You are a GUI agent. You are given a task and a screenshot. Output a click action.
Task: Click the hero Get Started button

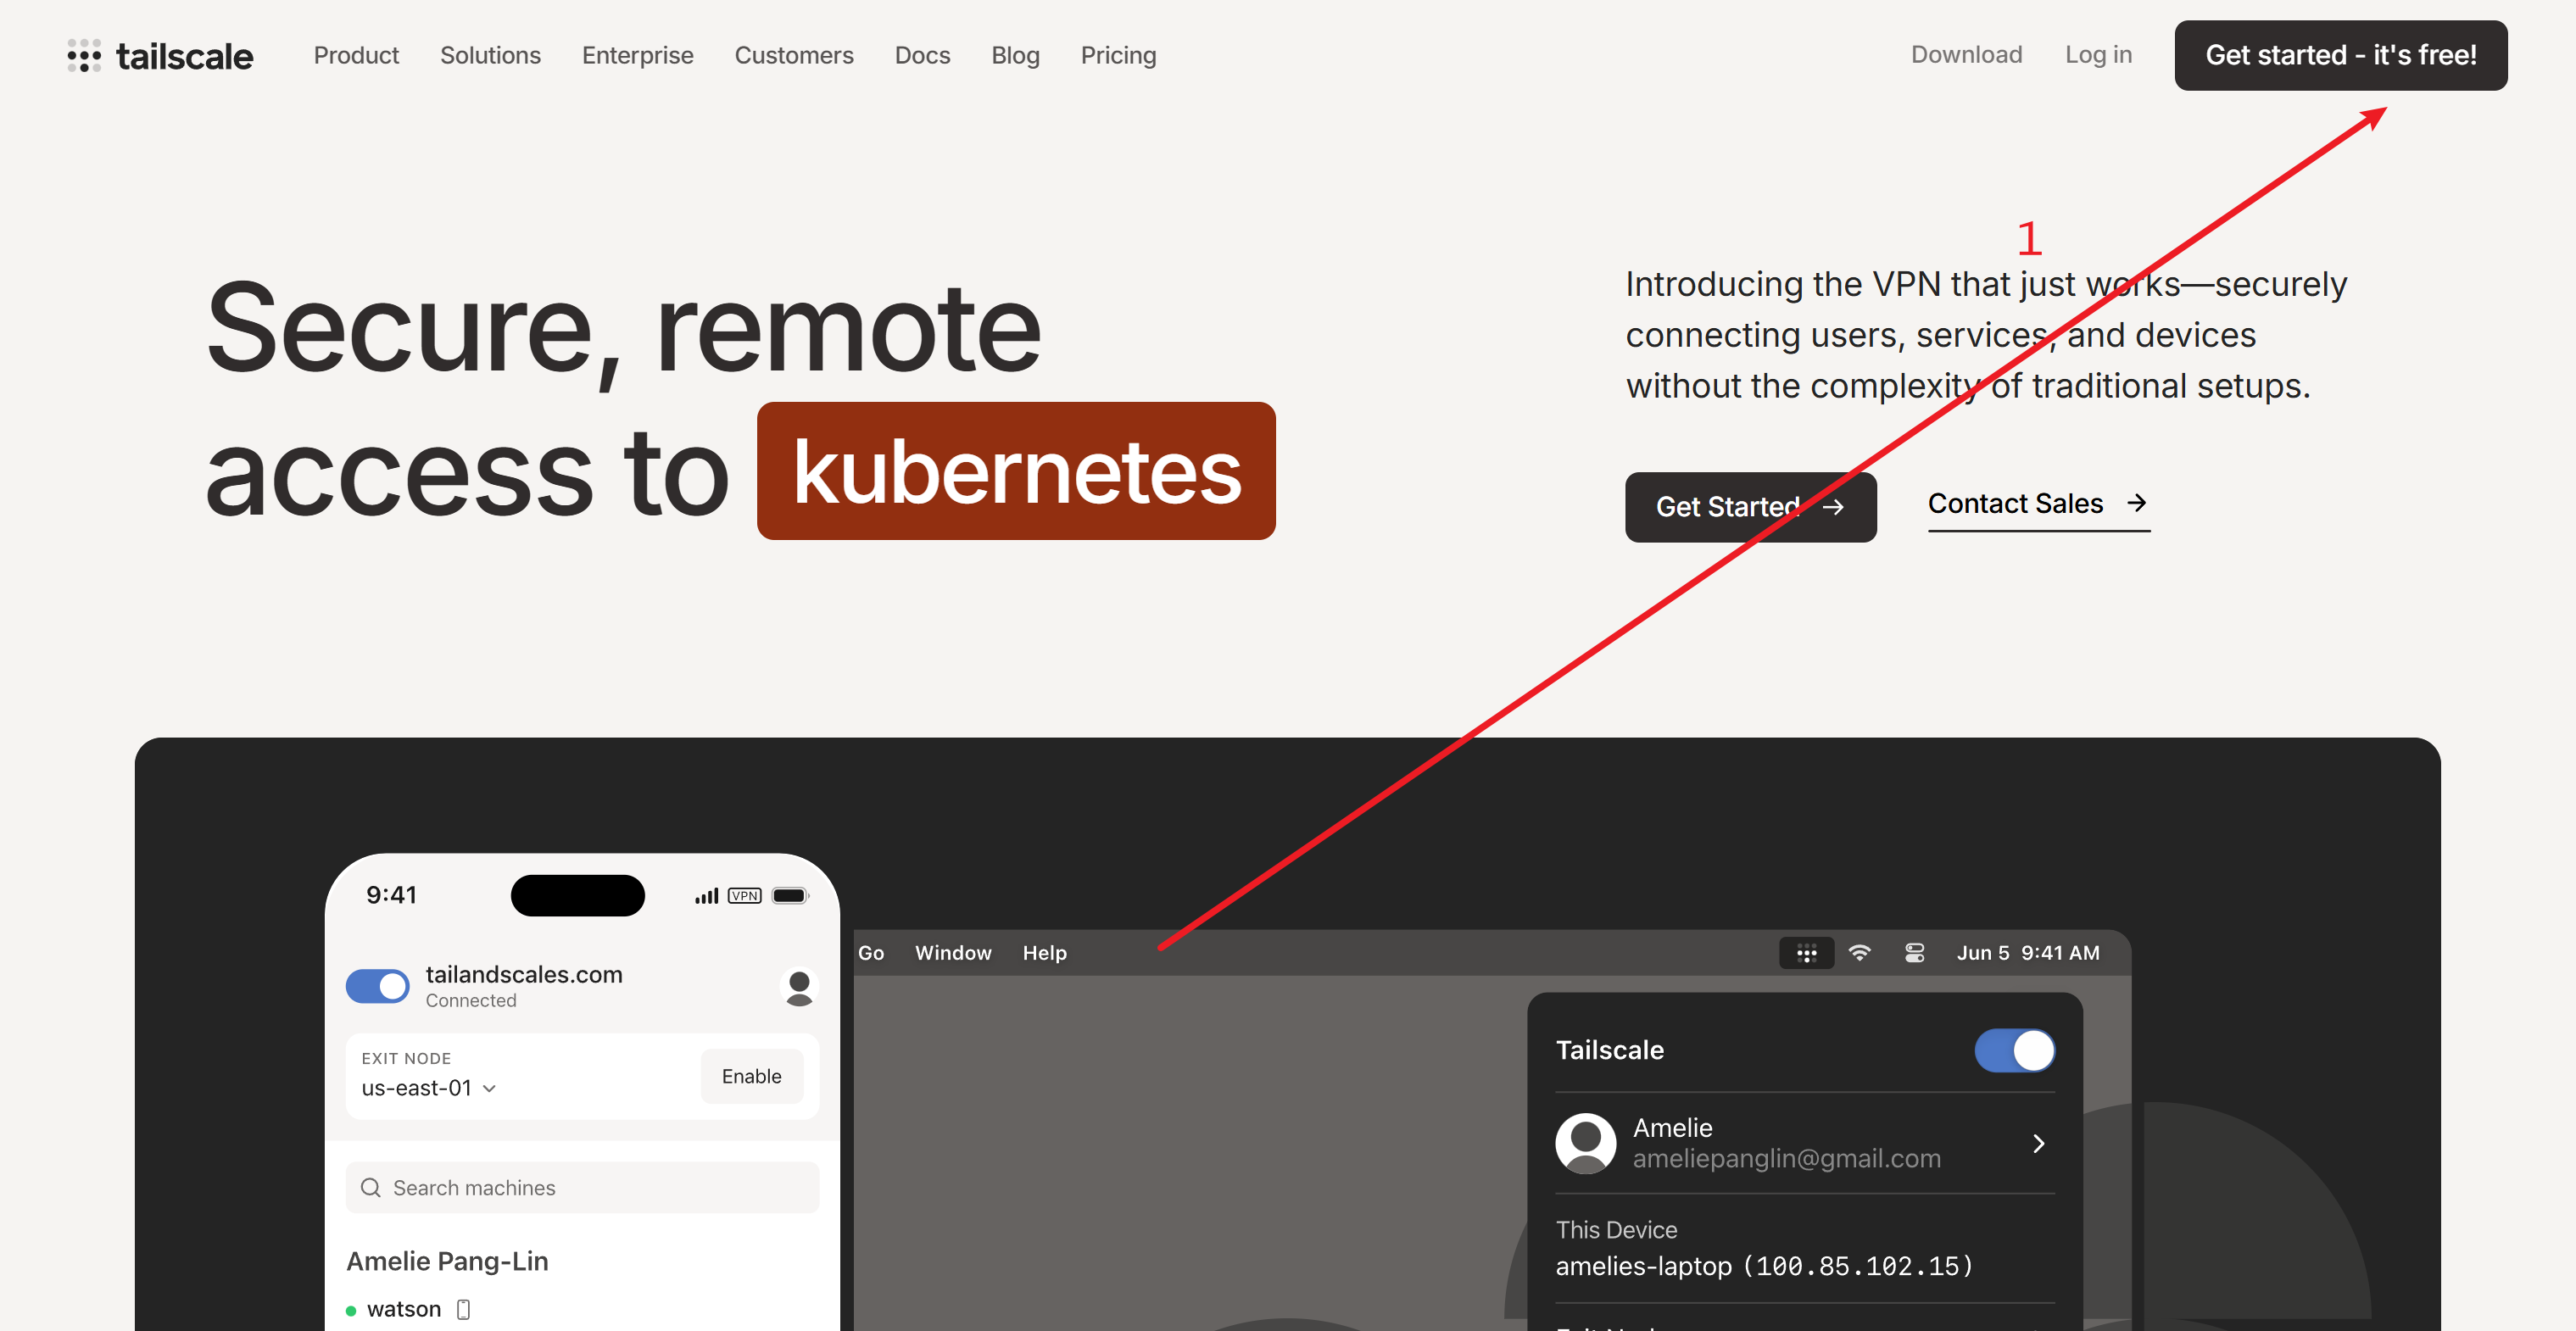click(1750, 507)
